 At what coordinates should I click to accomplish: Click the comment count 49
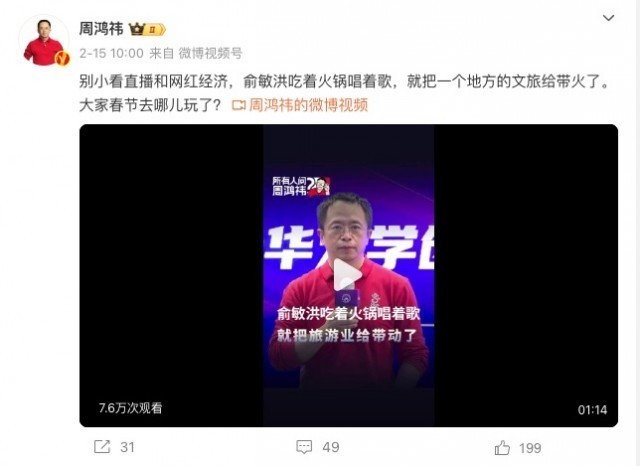[331, 447]
